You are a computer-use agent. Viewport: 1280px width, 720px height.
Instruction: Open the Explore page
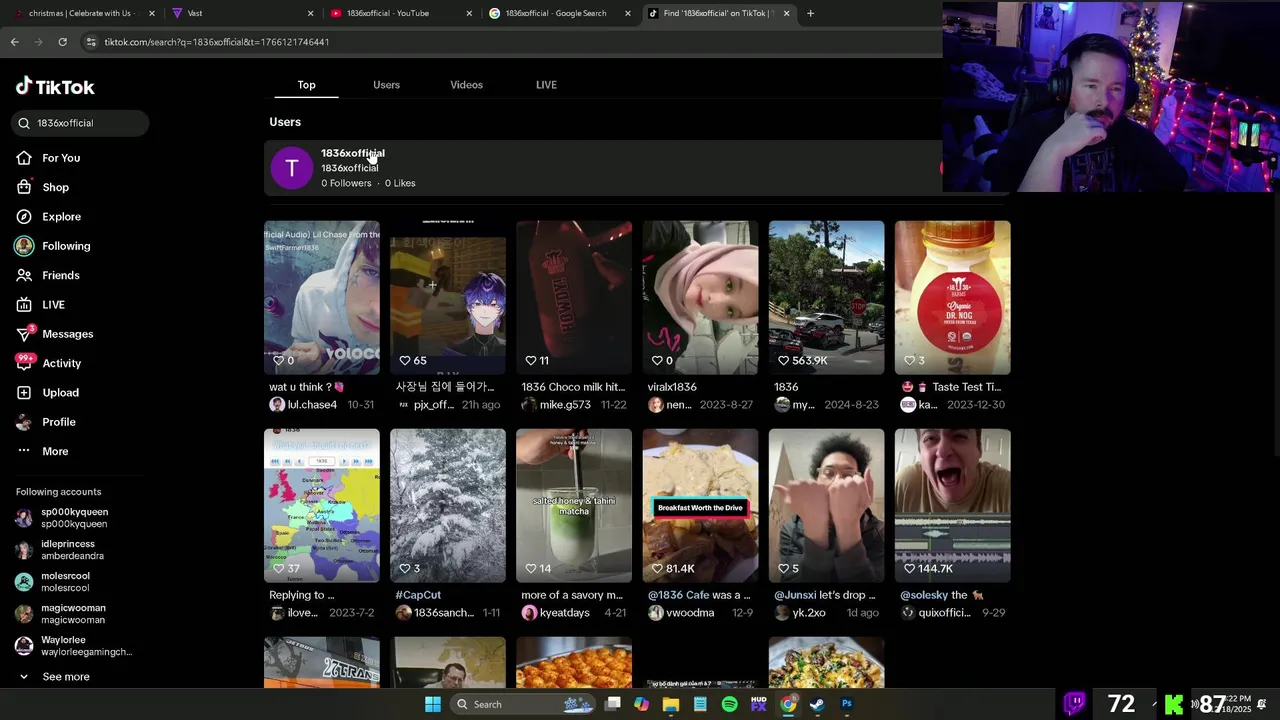(x=61, y=216)
